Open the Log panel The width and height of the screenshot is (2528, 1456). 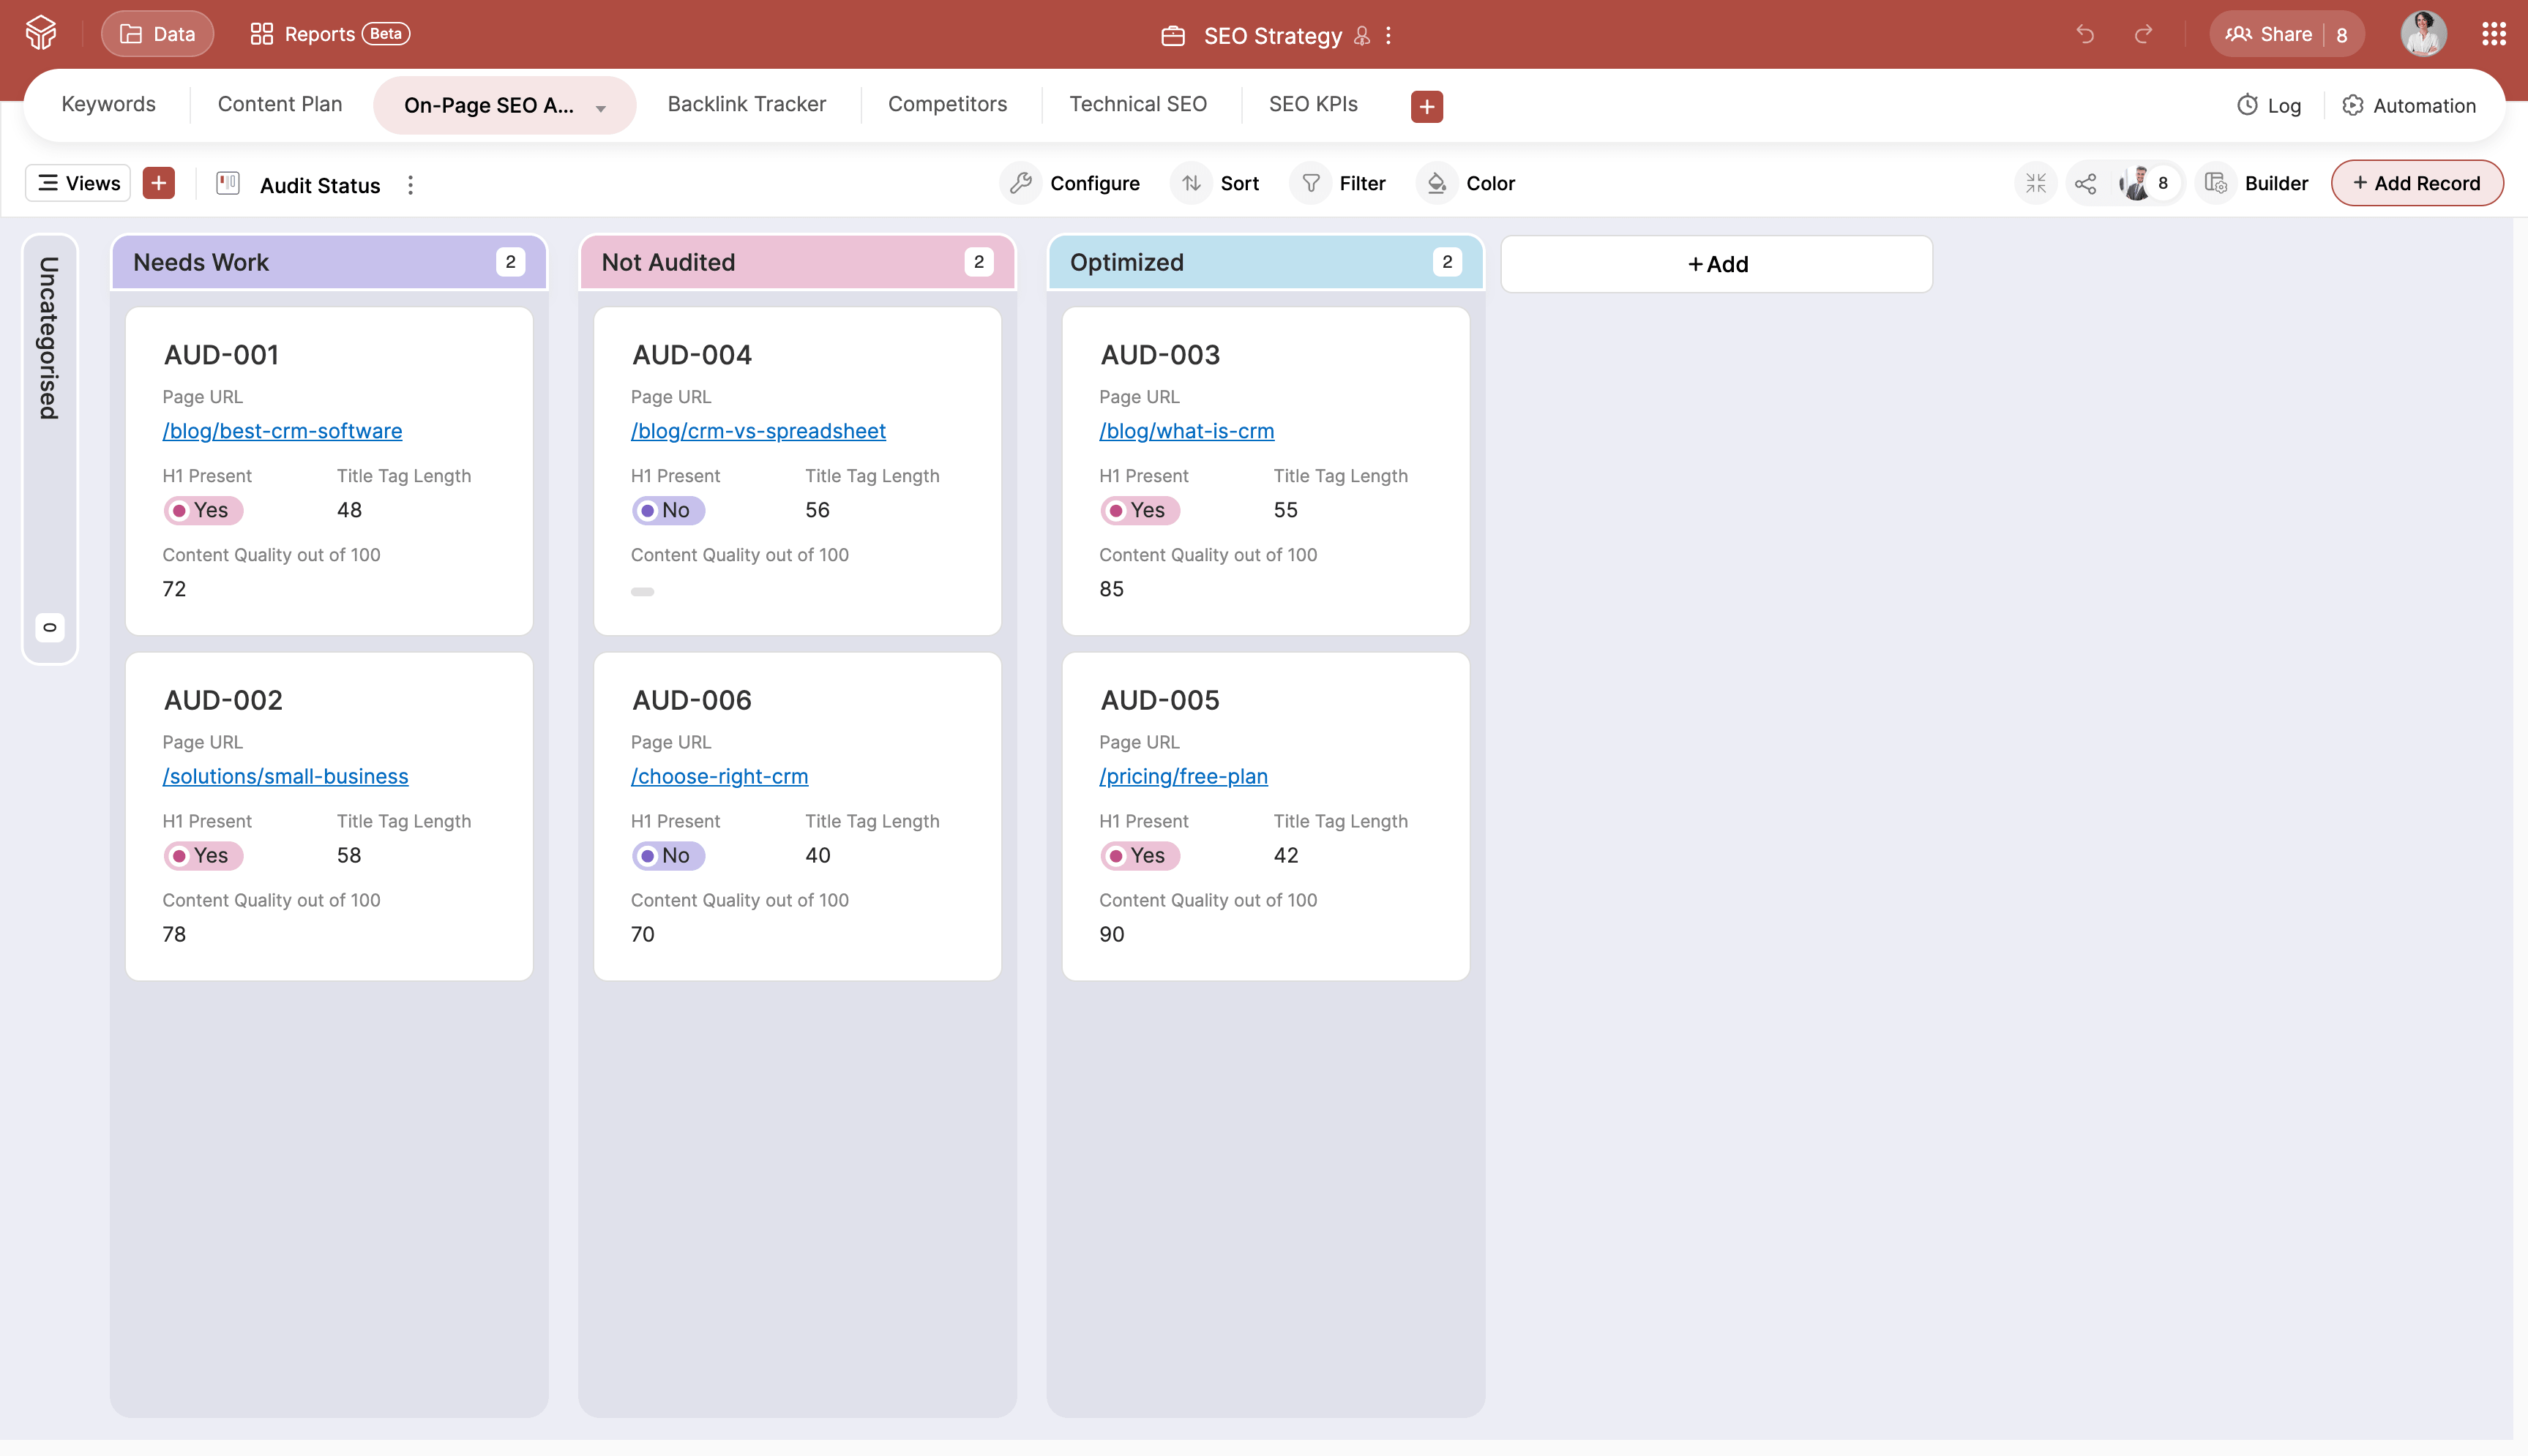tap(2269, 105)
